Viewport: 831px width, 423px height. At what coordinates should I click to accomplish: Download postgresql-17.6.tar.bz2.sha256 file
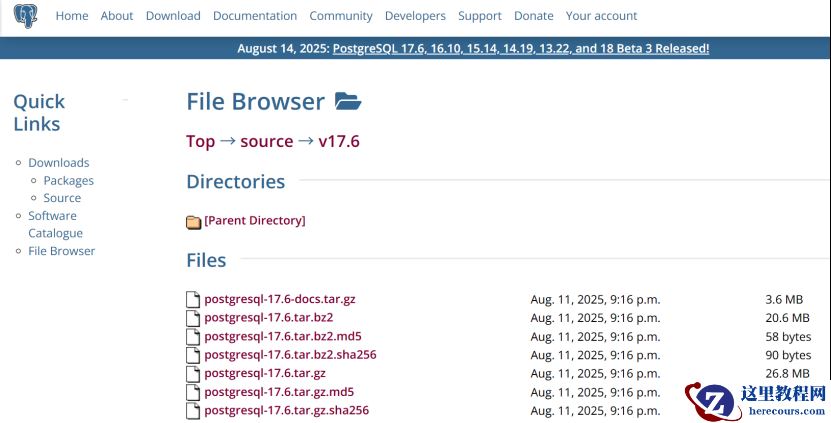[290, 355]
